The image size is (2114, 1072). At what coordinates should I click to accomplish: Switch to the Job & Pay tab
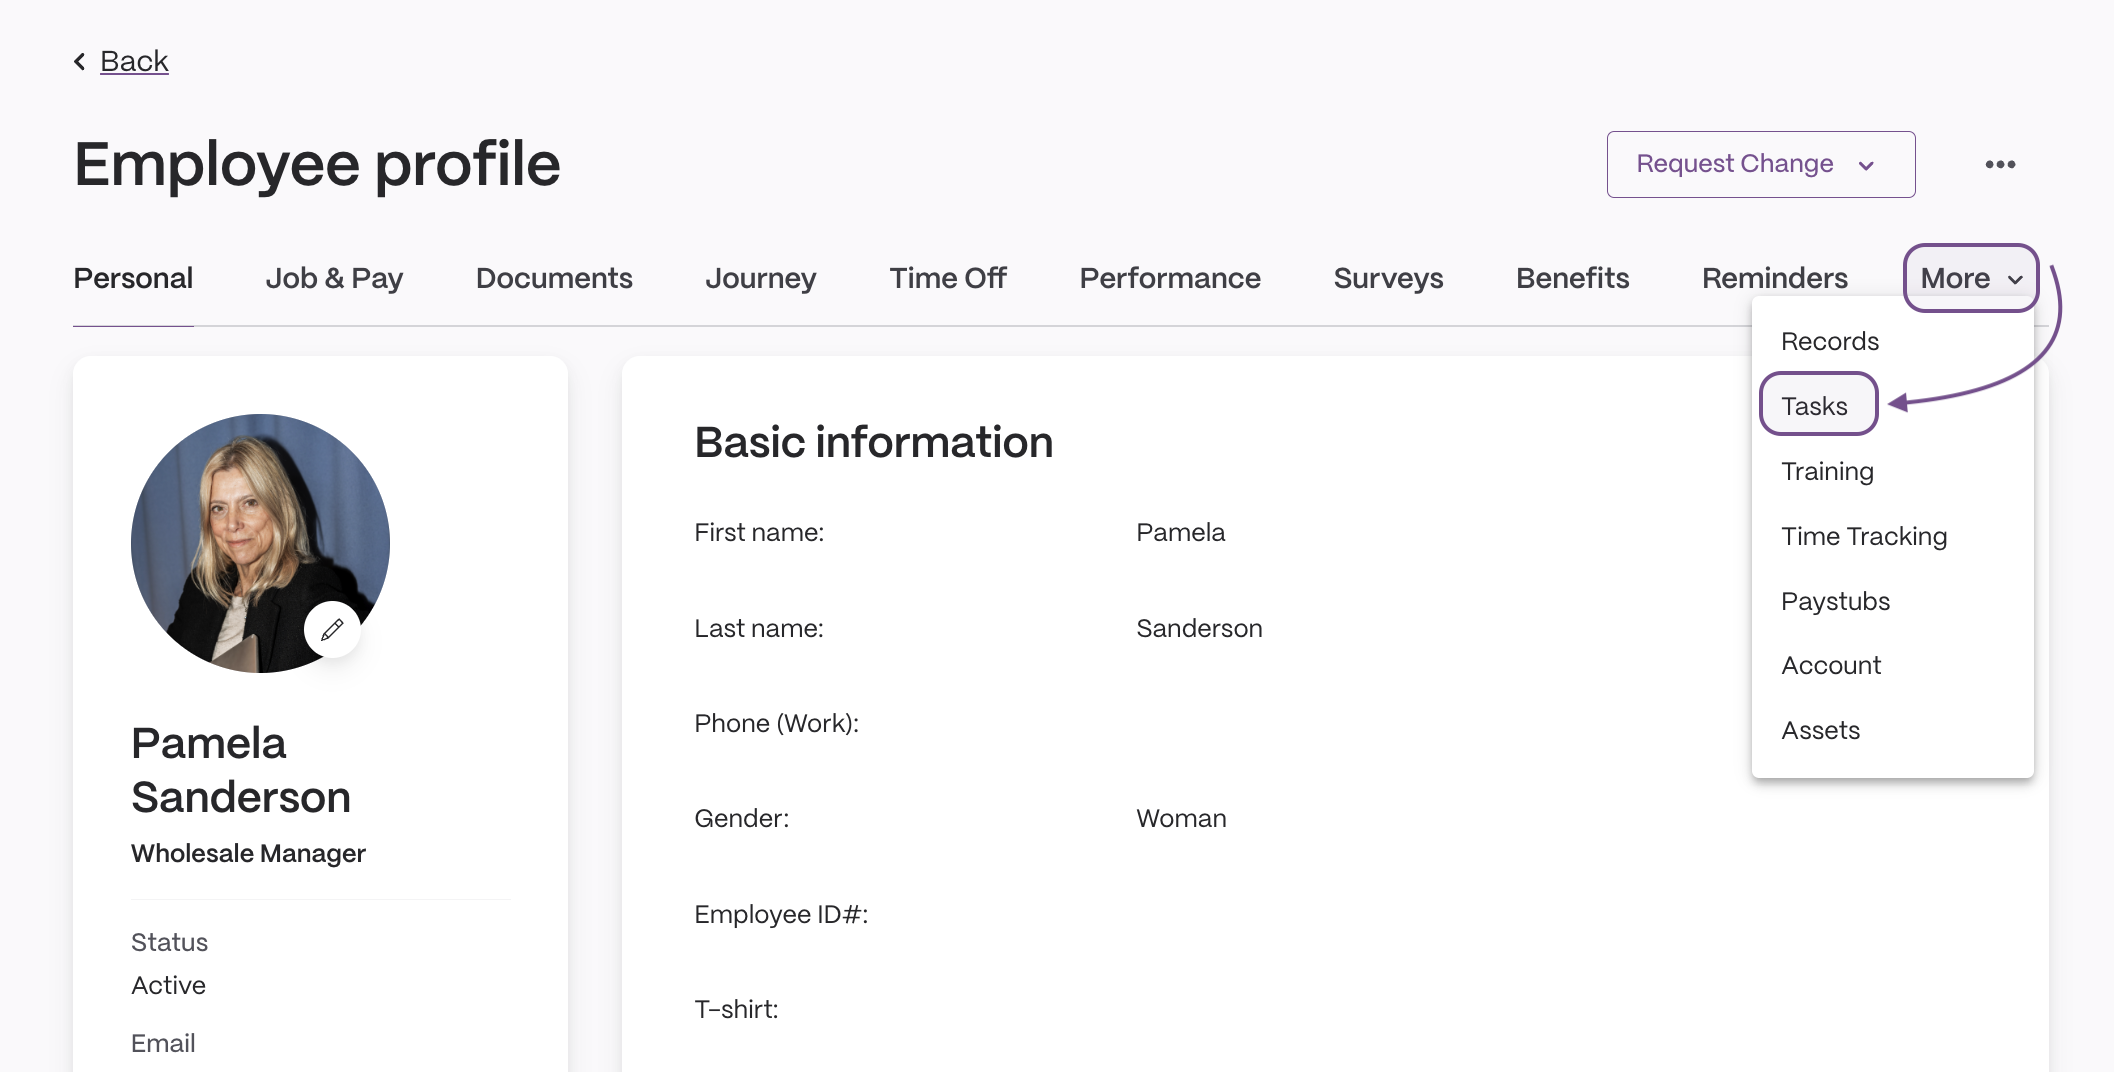(x=334, y=278)
